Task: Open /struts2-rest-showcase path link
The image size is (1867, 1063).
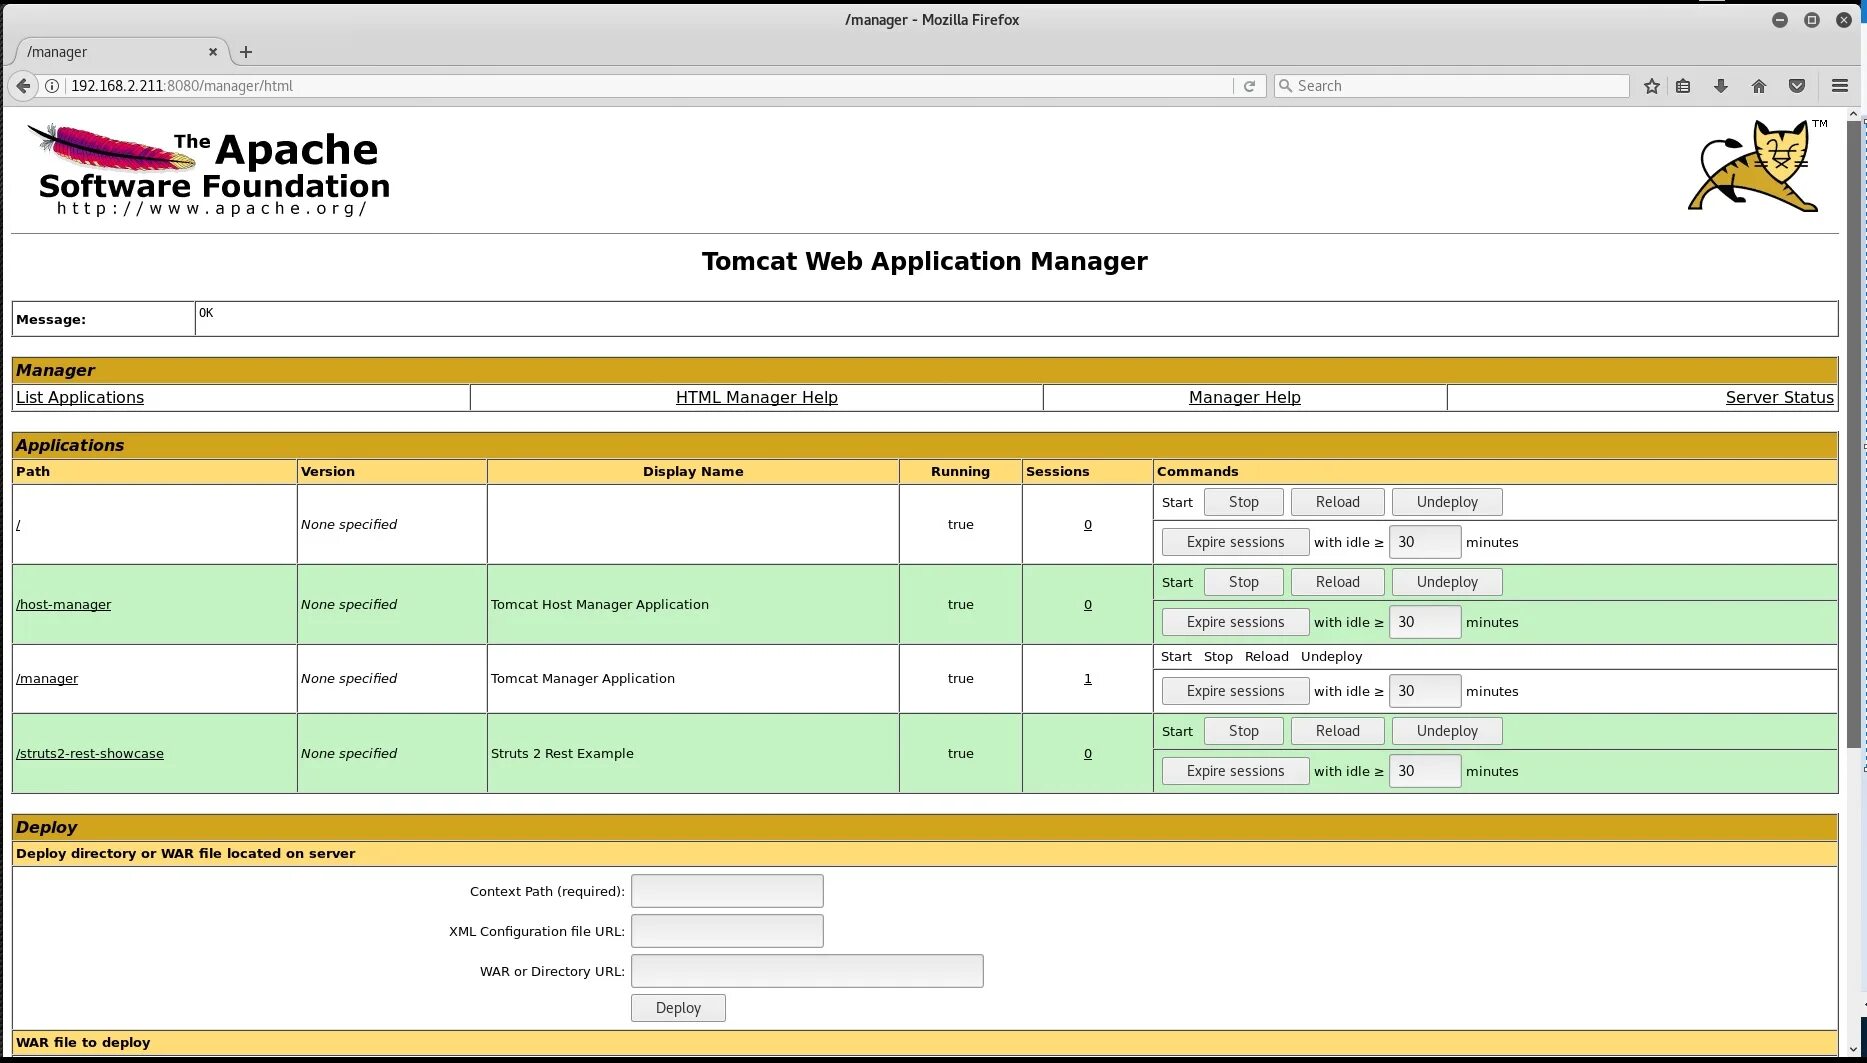Action: pyautogui.click(x=90, y=754)
